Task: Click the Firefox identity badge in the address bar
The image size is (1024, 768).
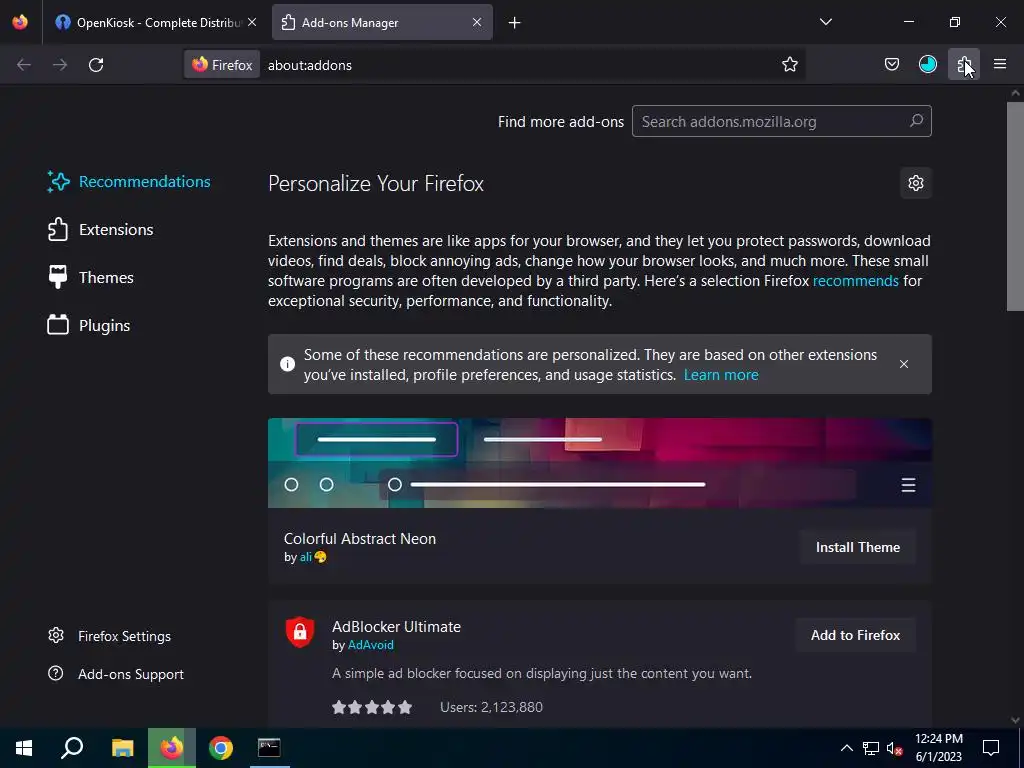Action: [x=222, y=65]
